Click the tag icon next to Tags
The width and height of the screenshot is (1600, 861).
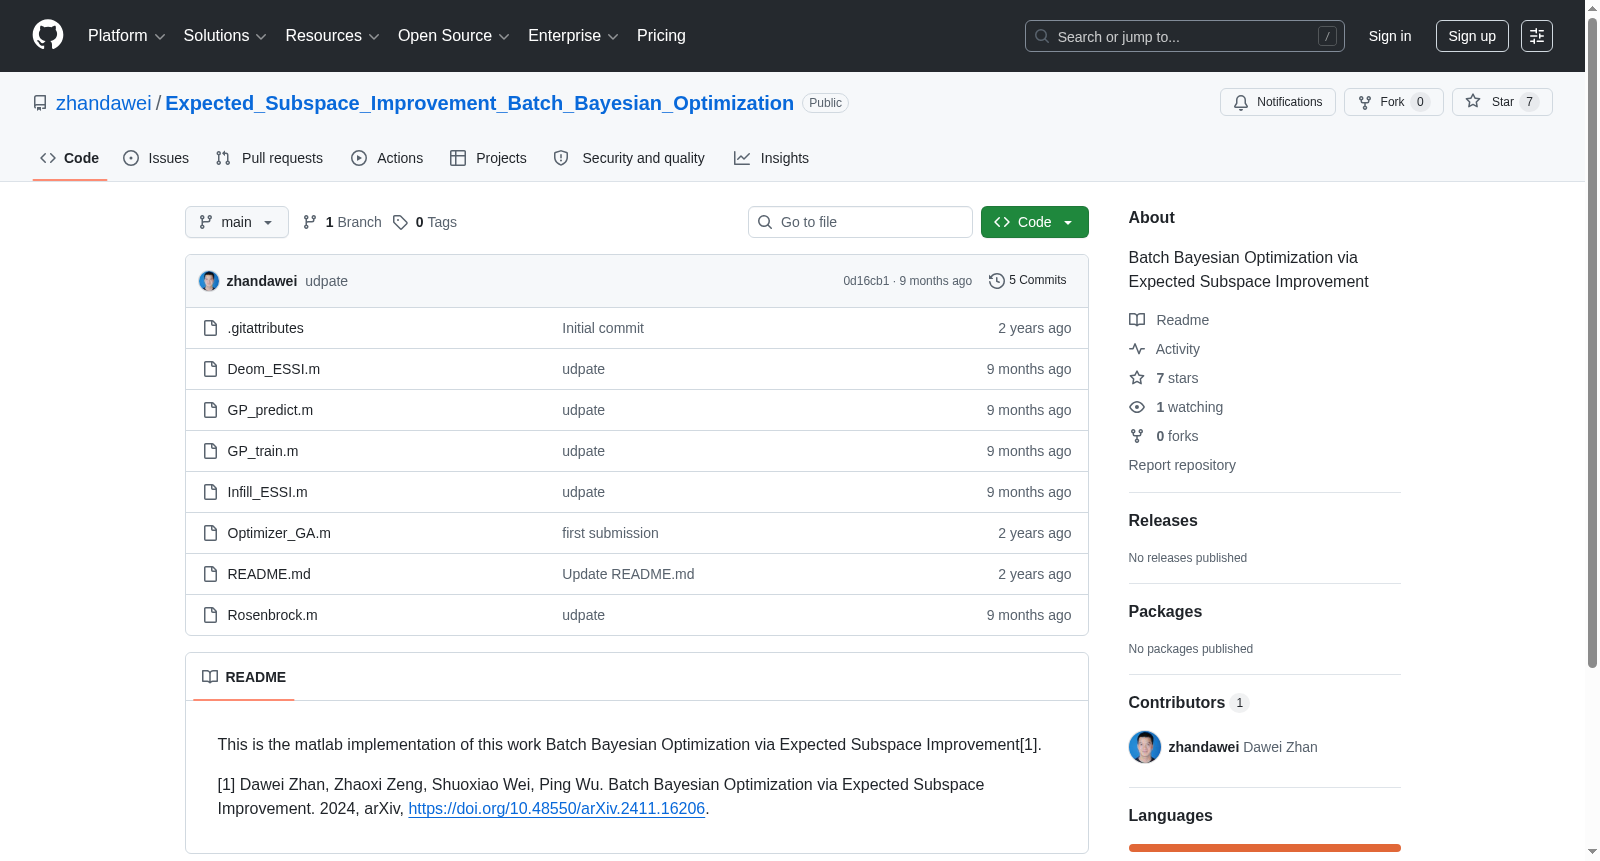[400, 222]
